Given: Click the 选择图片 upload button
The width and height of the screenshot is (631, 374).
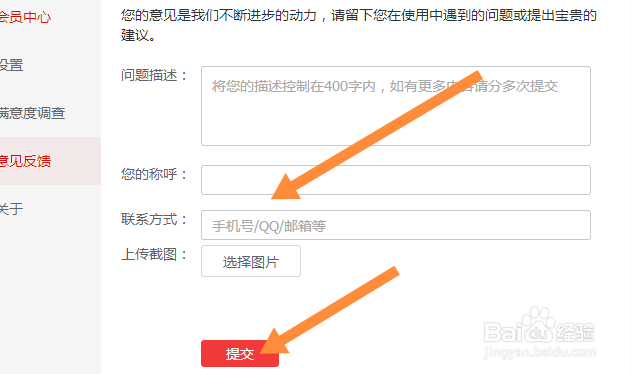Looking at the screenshot, I should (251, 261).
